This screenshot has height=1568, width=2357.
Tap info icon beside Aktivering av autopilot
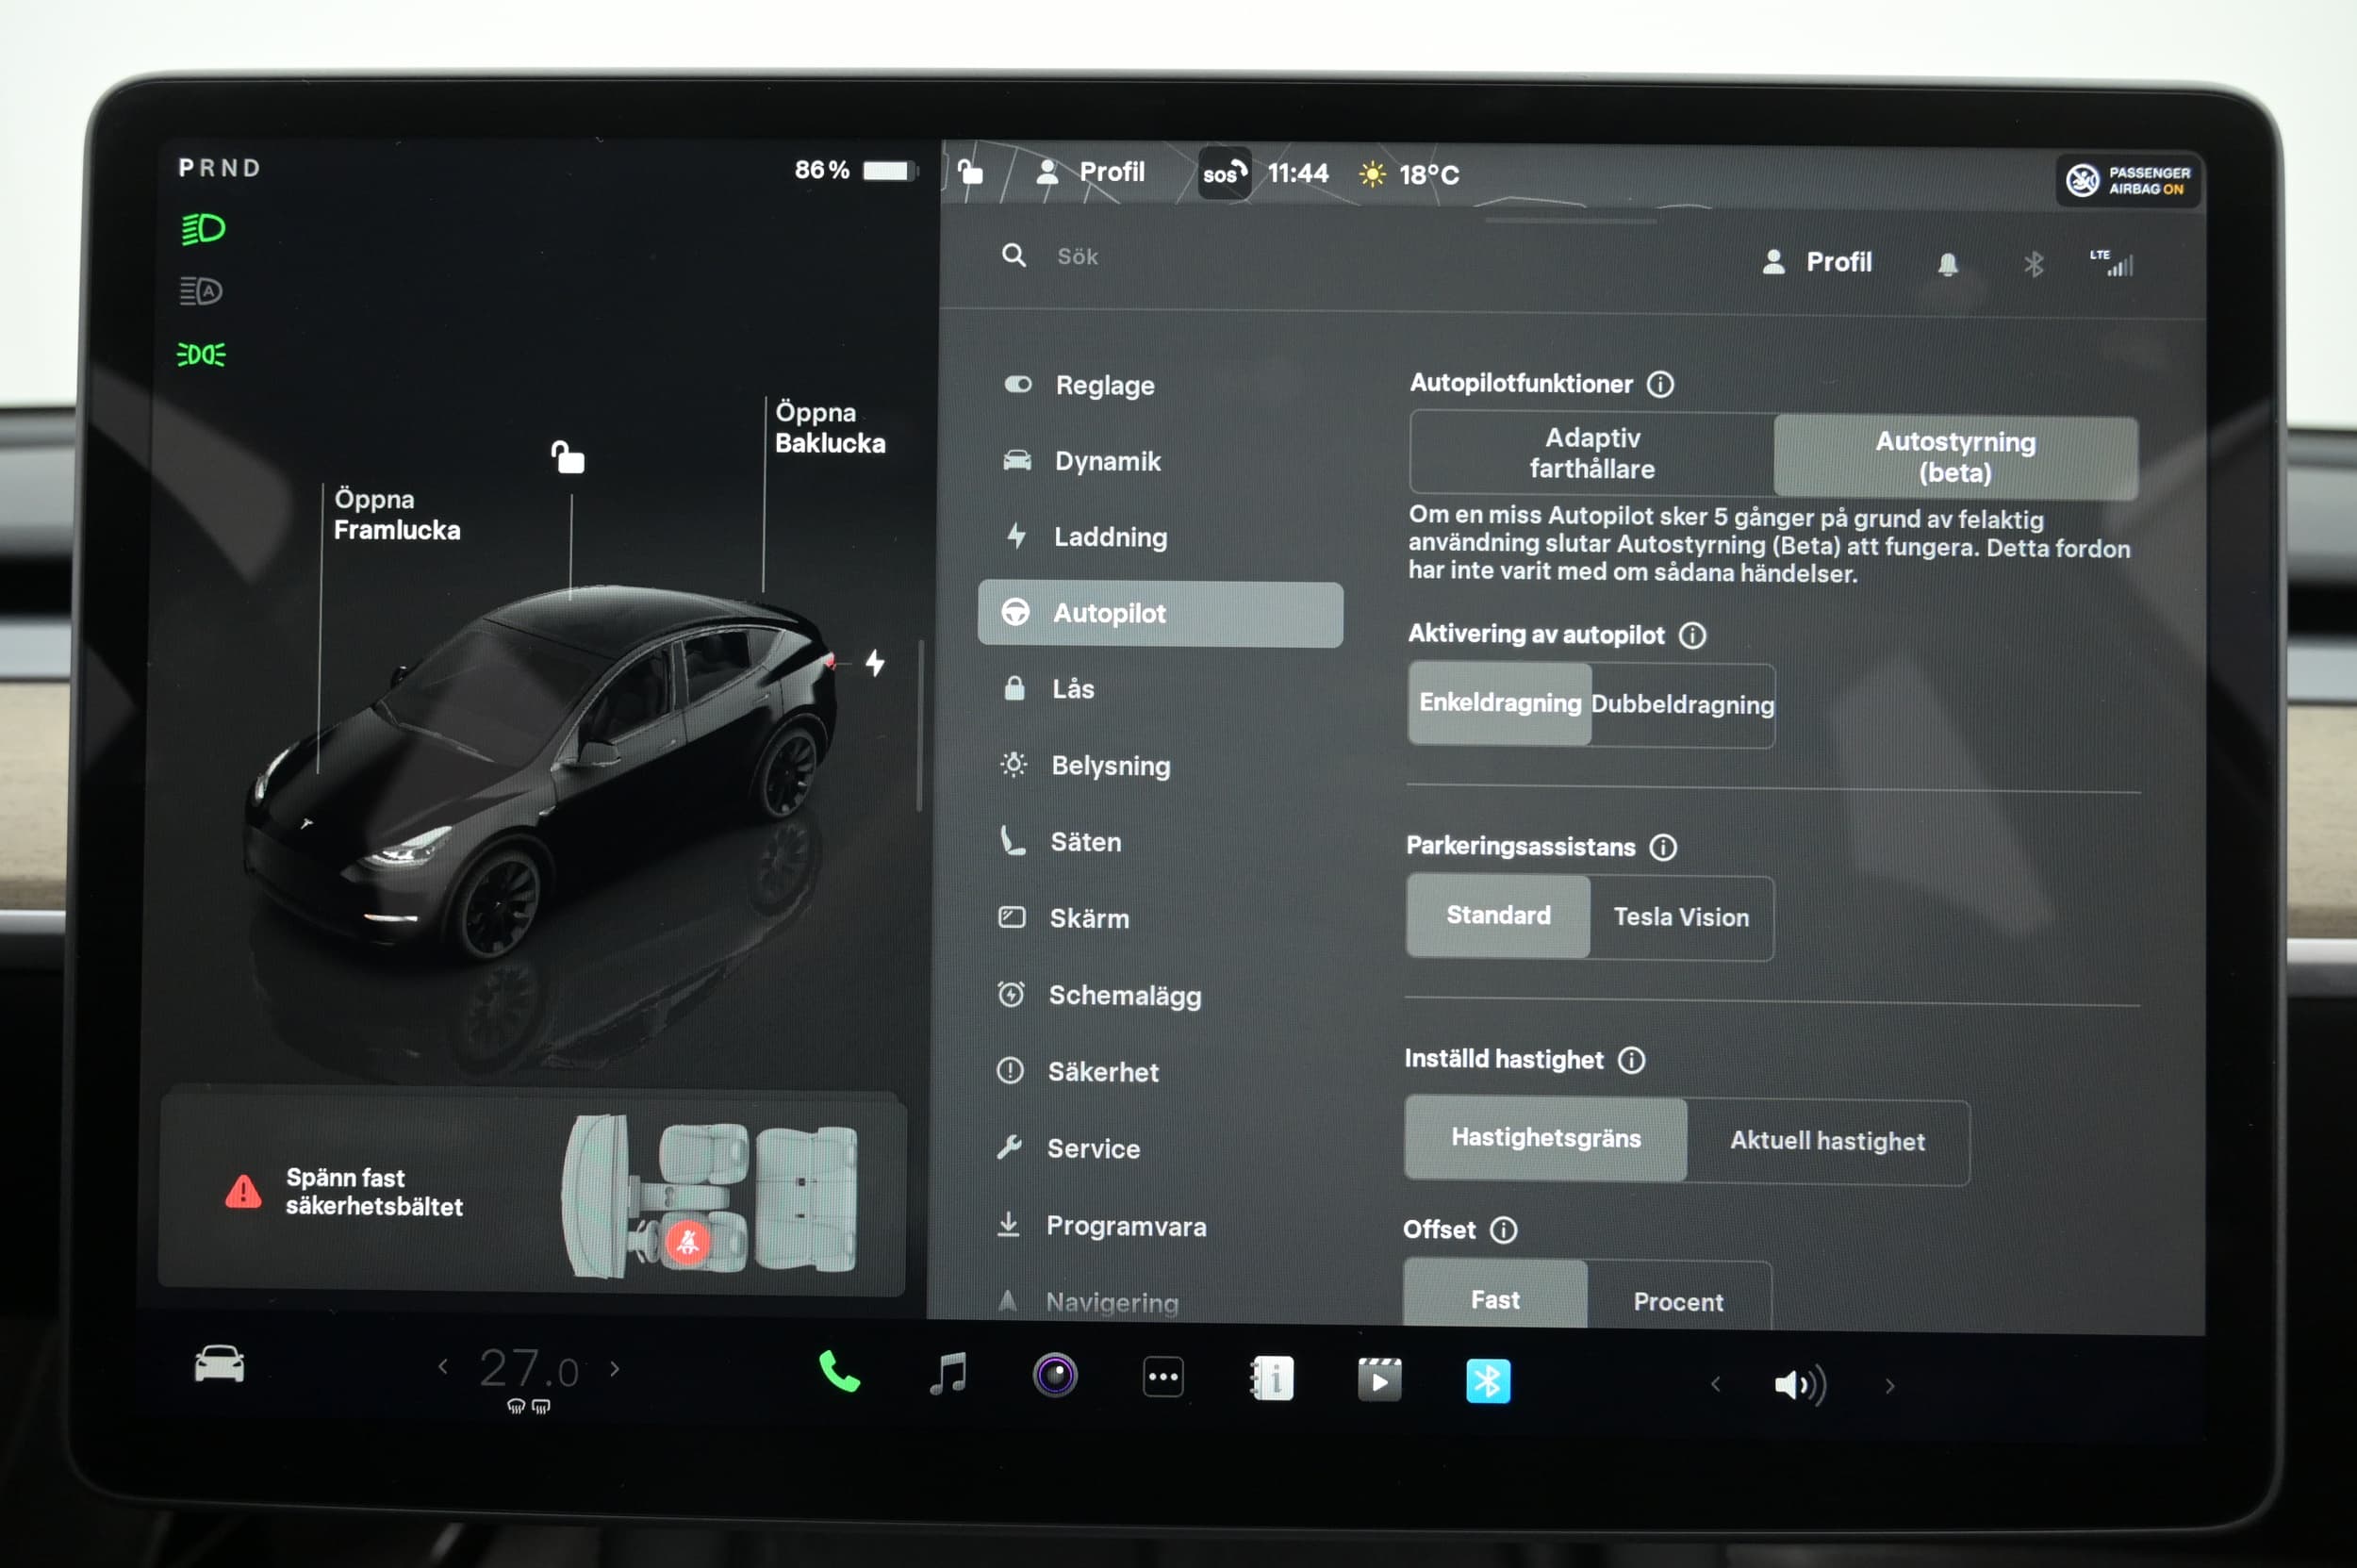[1692, 635]
